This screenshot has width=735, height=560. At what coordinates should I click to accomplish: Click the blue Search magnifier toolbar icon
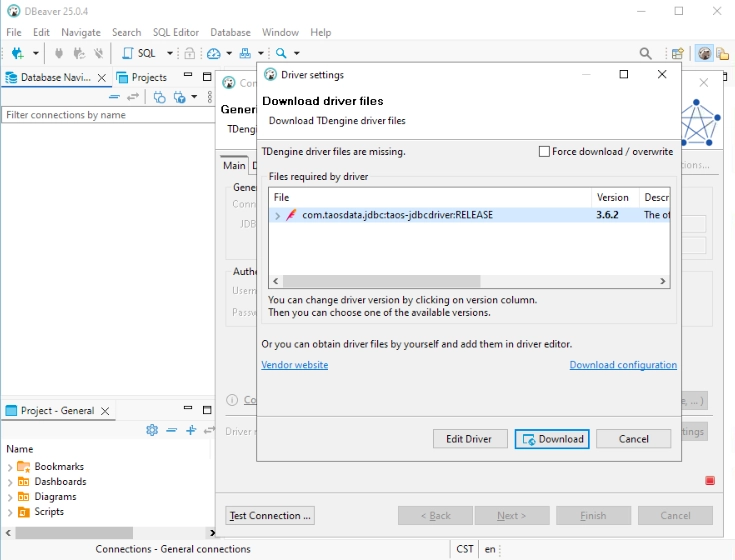pyautogui.click(x=281, y=53)
